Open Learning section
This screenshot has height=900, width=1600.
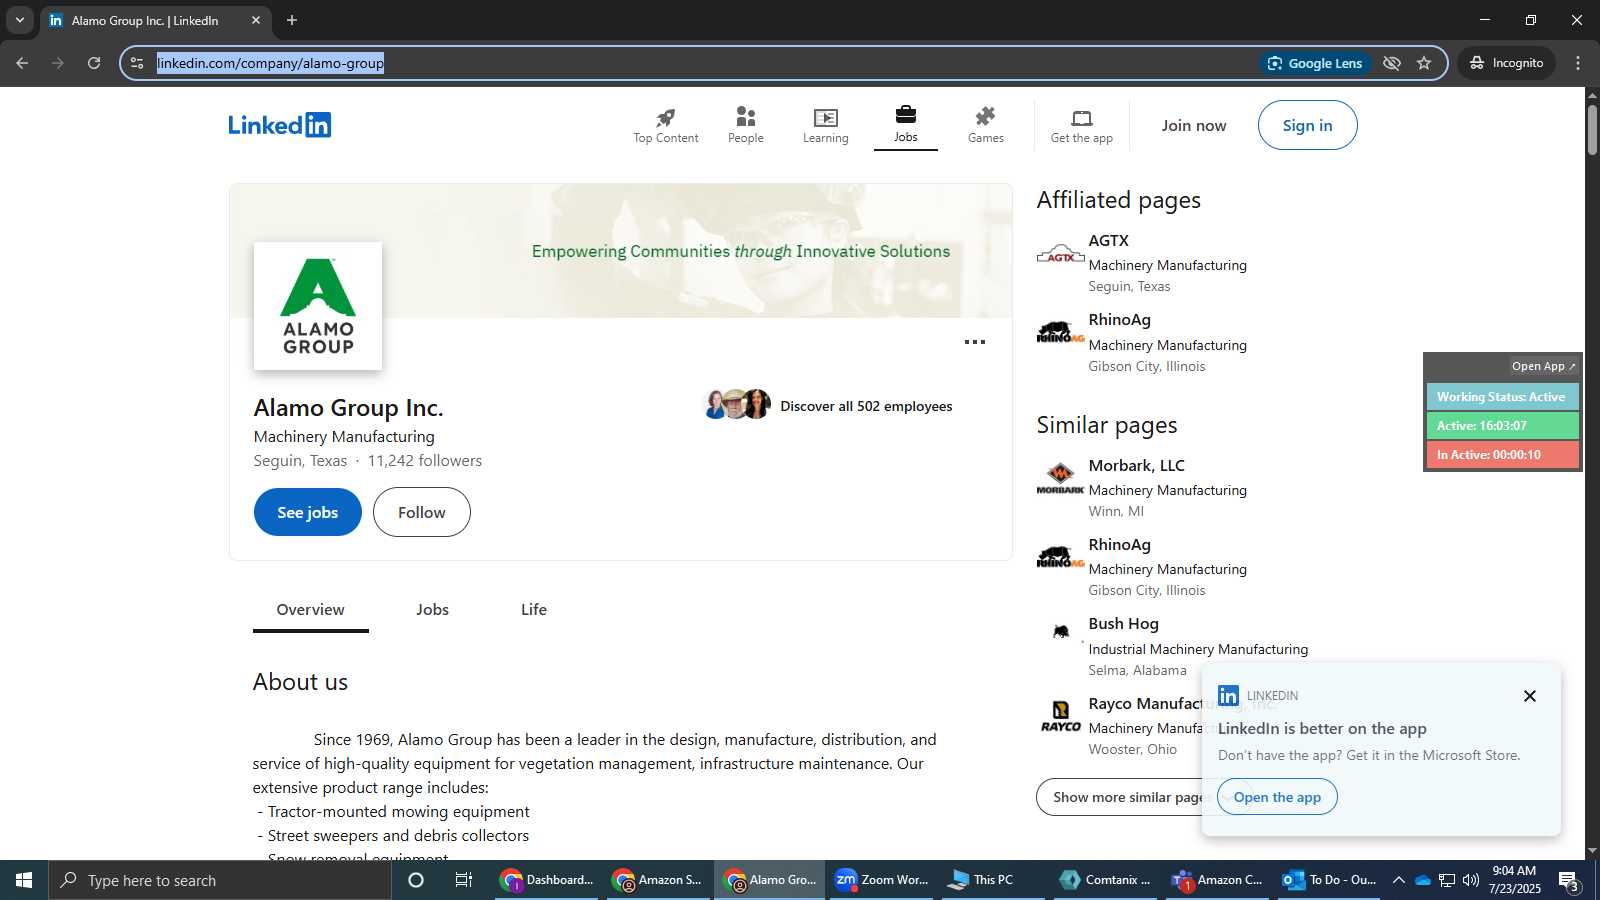click(825, 126)
